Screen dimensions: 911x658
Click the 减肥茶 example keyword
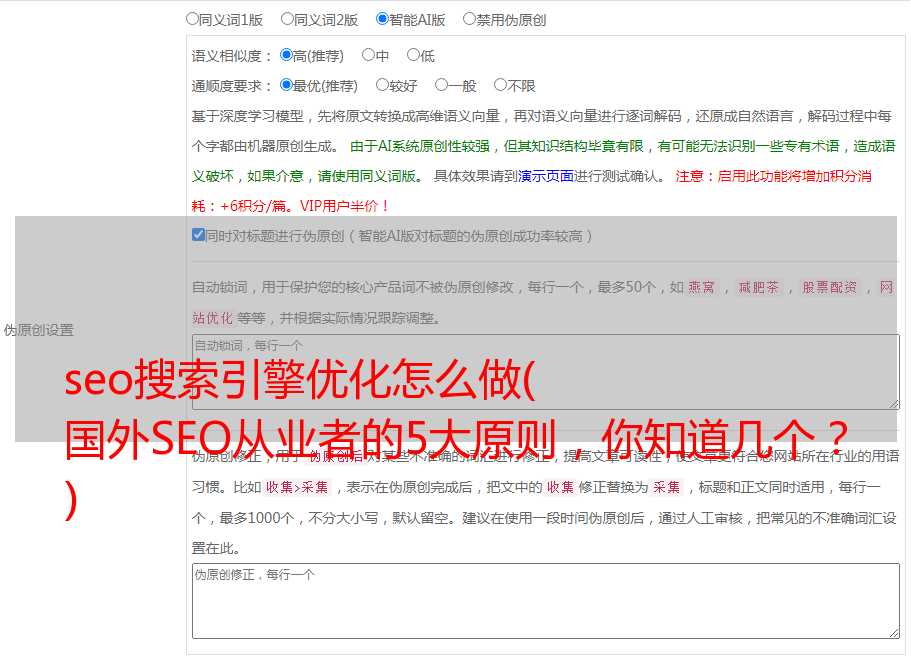click(x=758, y=287)
